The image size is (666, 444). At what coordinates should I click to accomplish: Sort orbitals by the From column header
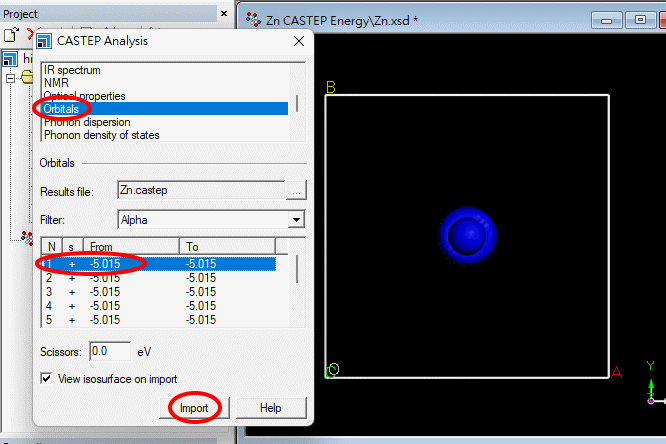tap(130, 246)
